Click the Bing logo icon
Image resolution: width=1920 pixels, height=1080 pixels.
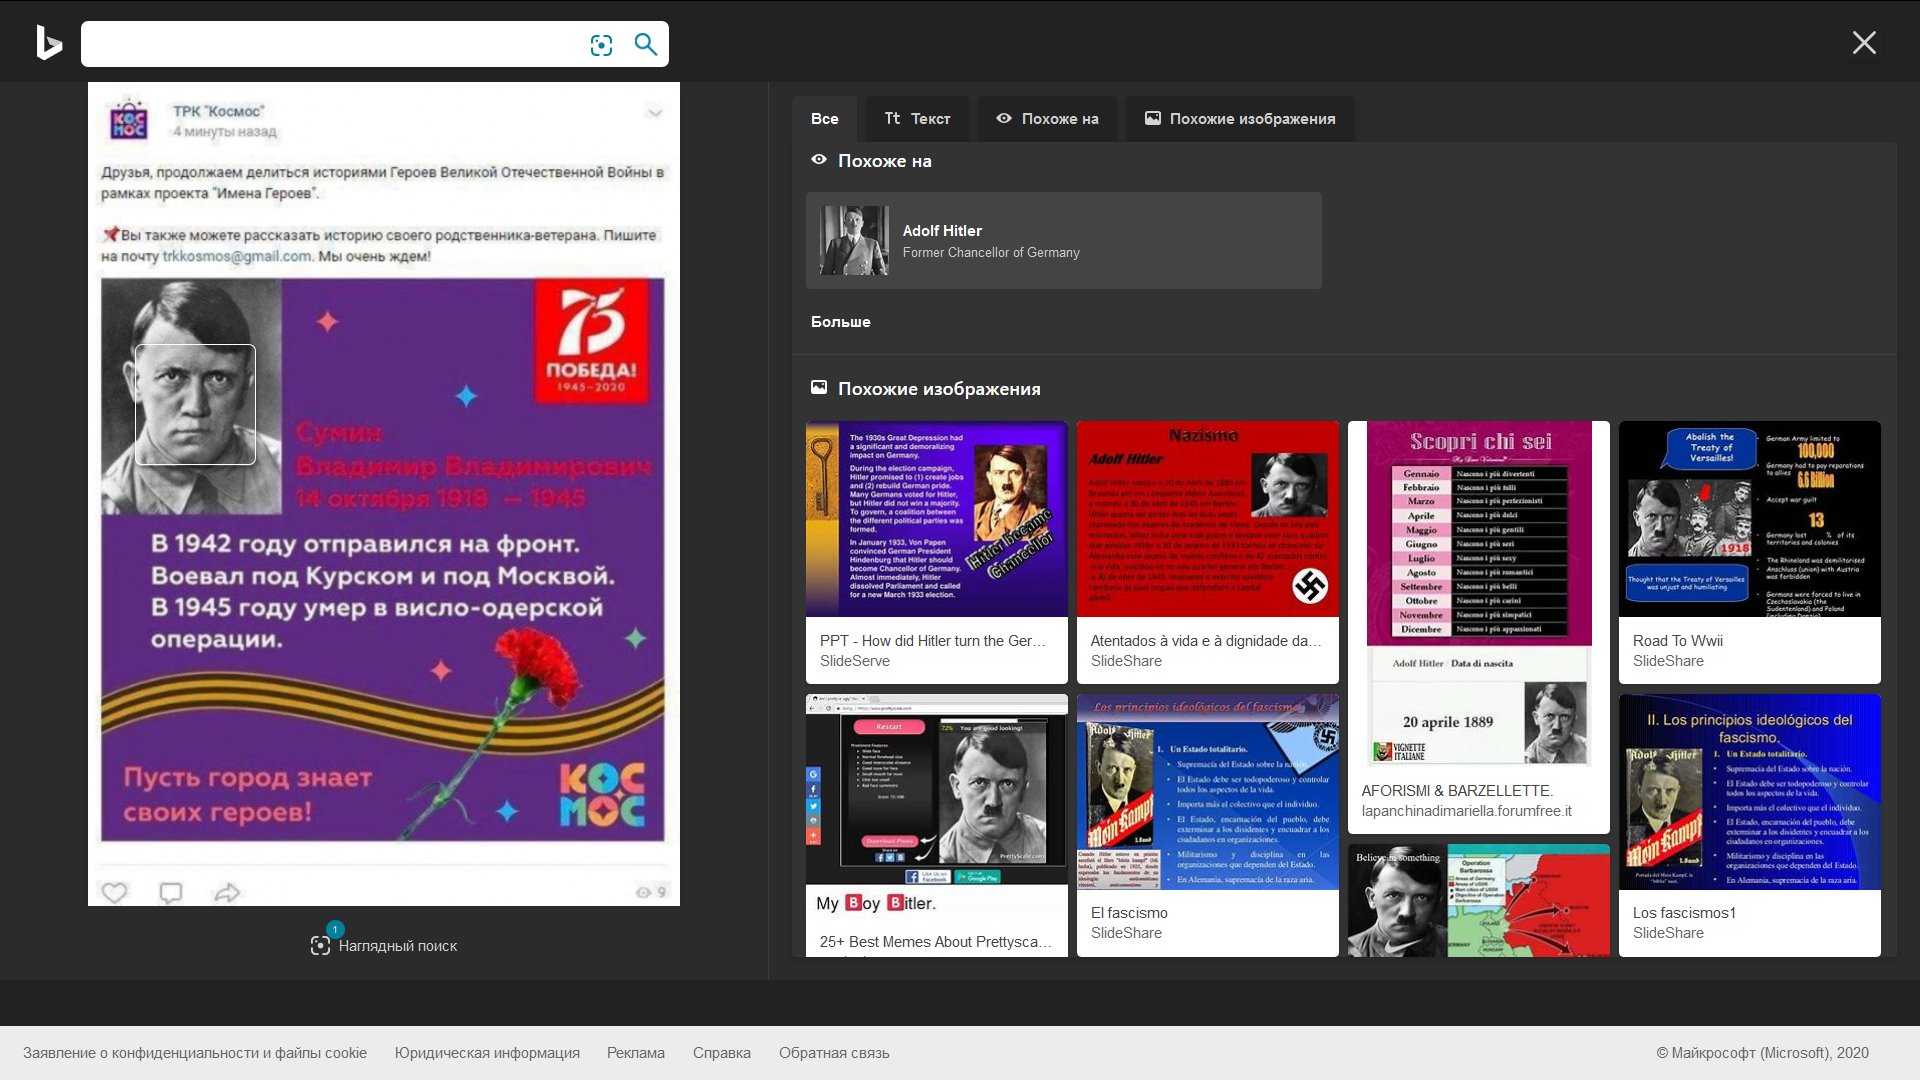48,43
